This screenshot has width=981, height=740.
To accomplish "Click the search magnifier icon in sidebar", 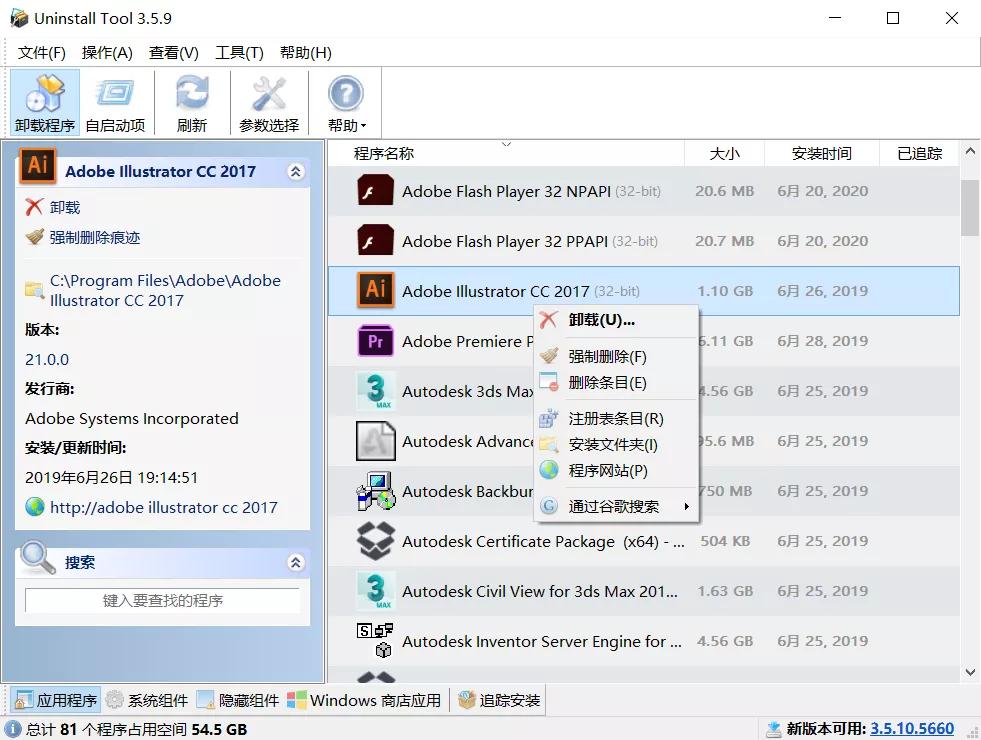I will click(37, 561).
